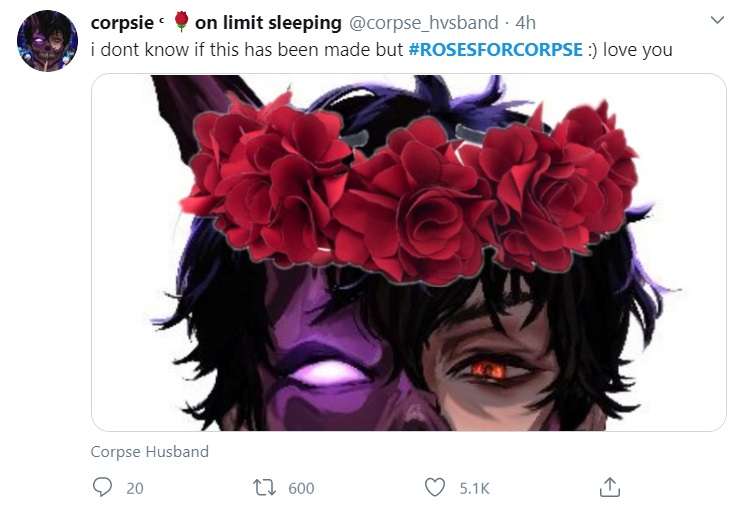
Task: Like the tweet with the heart icon
Action: click(435, 487)
